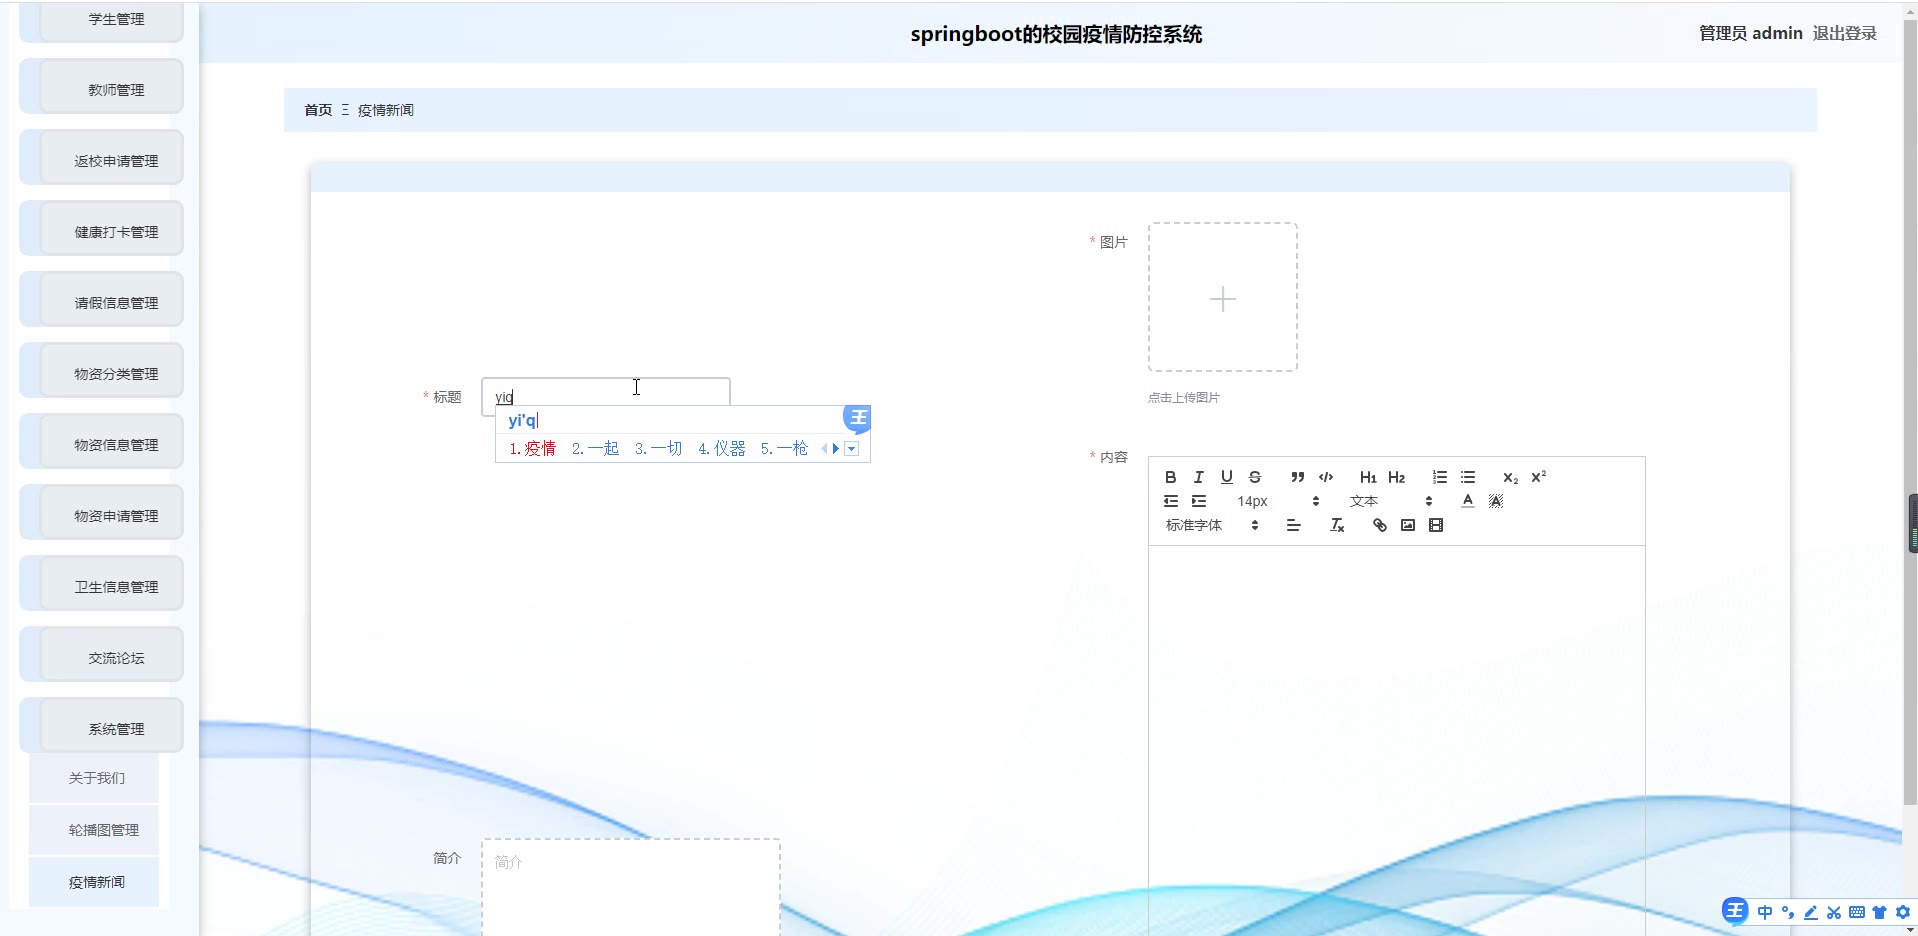Open IME soft keyboard
1918x936 pixels.
[x=1856, y=912]
